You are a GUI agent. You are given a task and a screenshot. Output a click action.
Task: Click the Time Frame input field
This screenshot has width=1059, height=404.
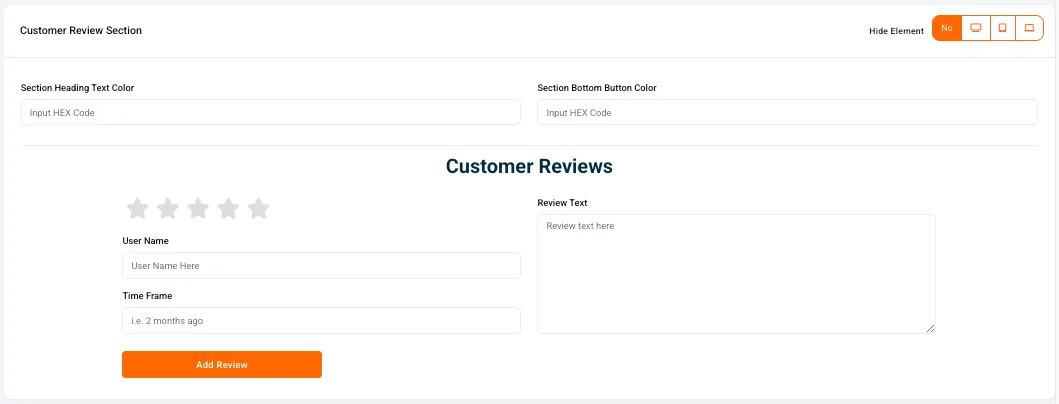[321, 321]
